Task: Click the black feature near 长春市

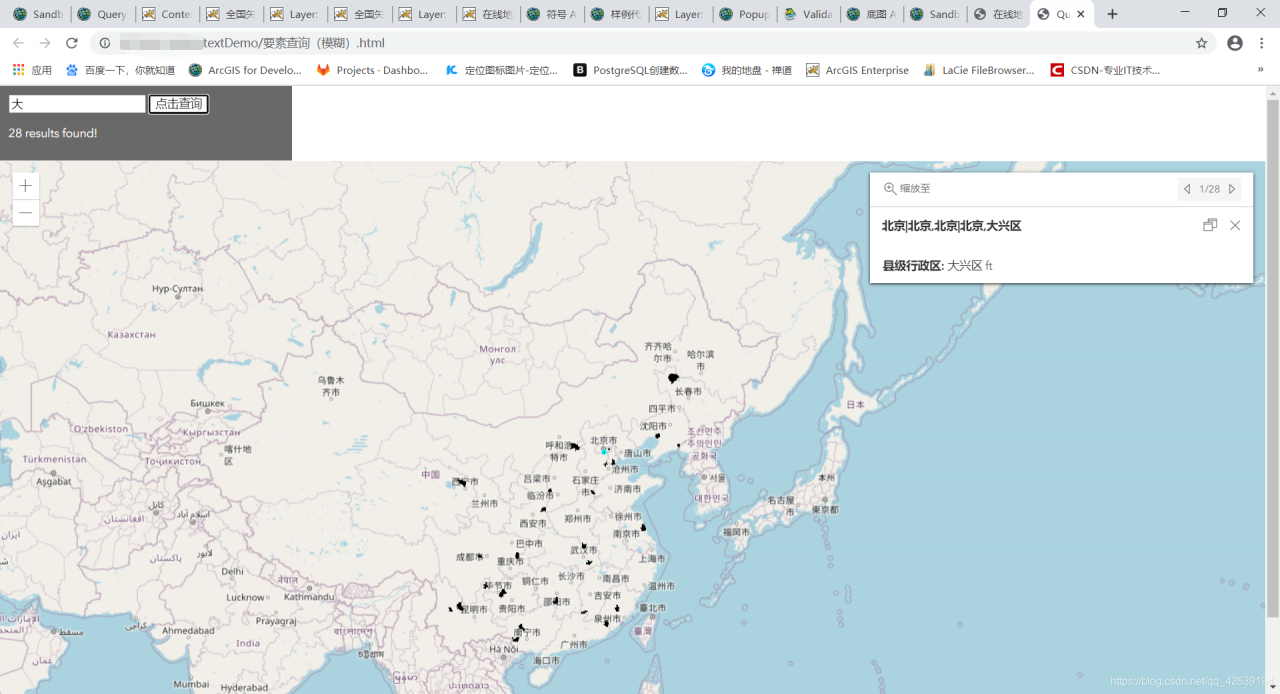Action: coord(673,378)
